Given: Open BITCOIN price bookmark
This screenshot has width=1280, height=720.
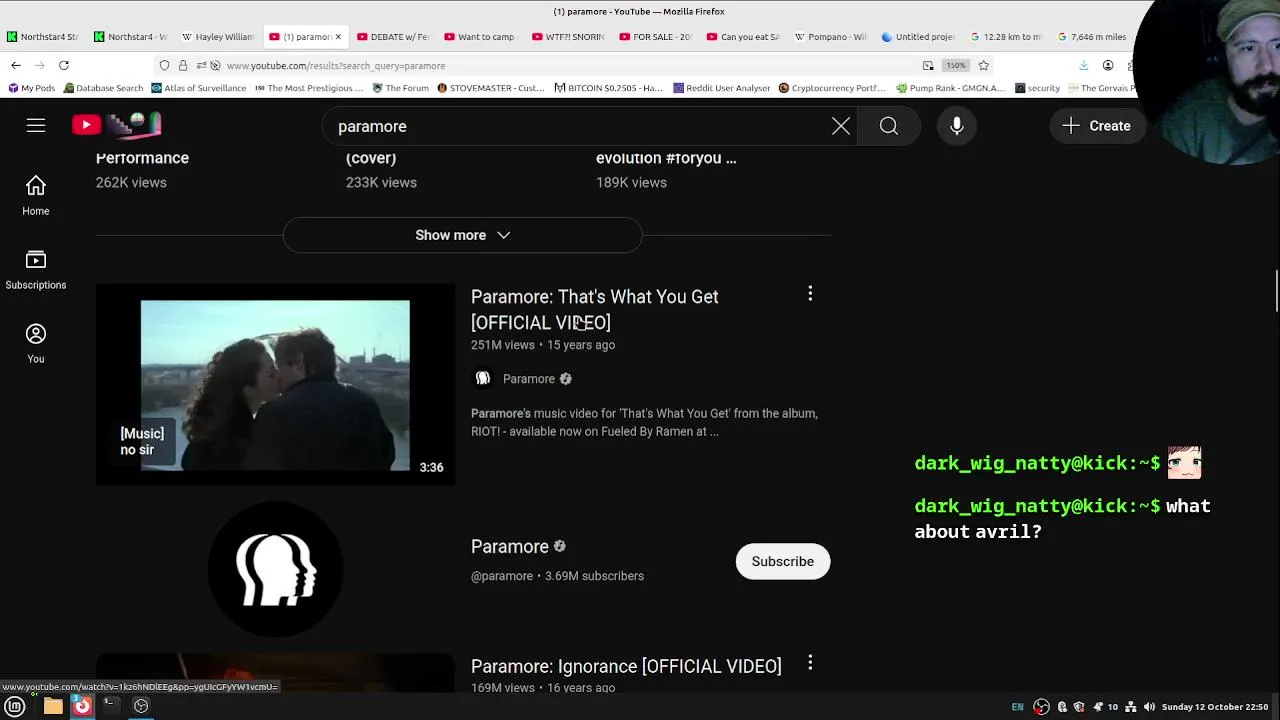Looking at the screenshot, I should (x=609, y=88).
